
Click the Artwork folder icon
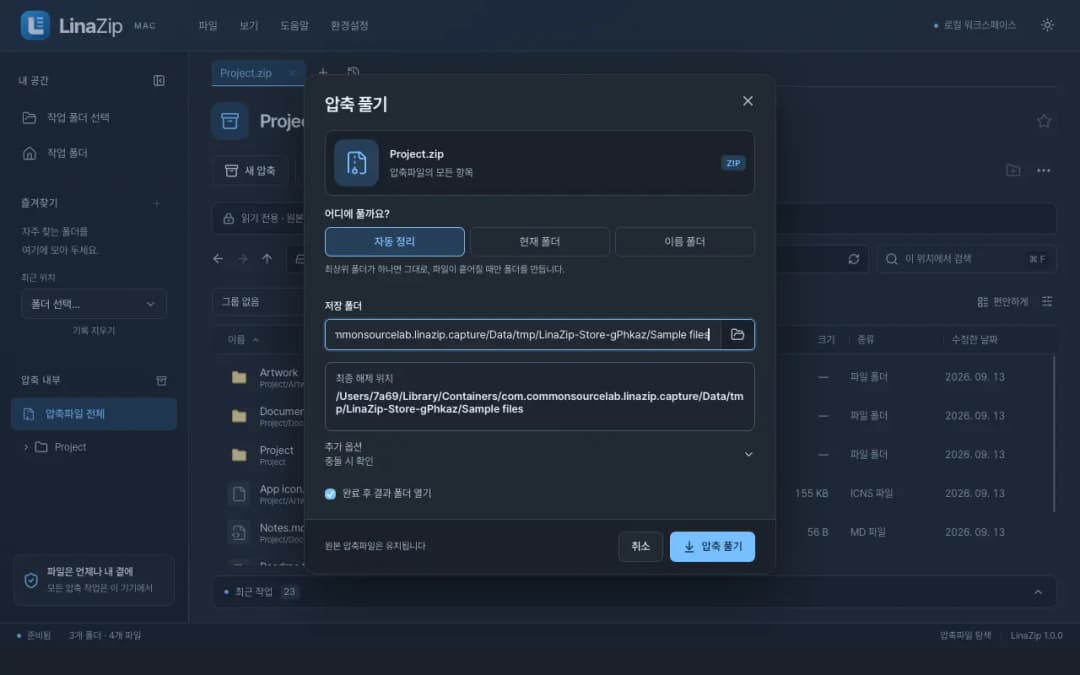[x=239, y=377]
